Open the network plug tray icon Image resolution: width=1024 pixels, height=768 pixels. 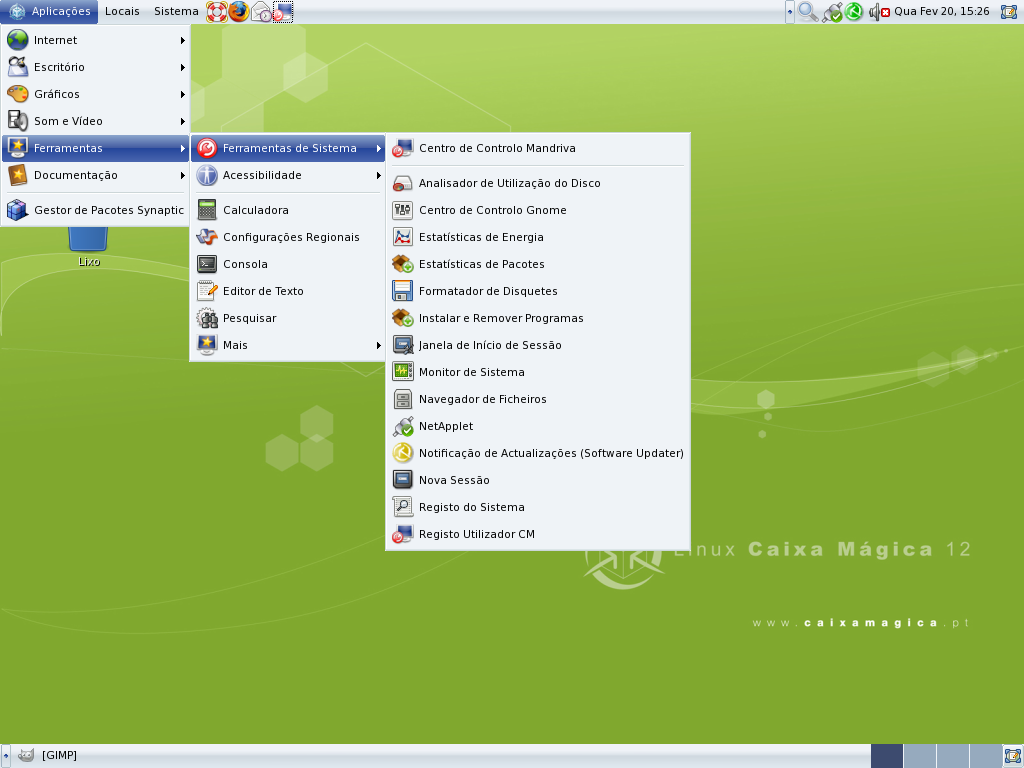point(831,12)
